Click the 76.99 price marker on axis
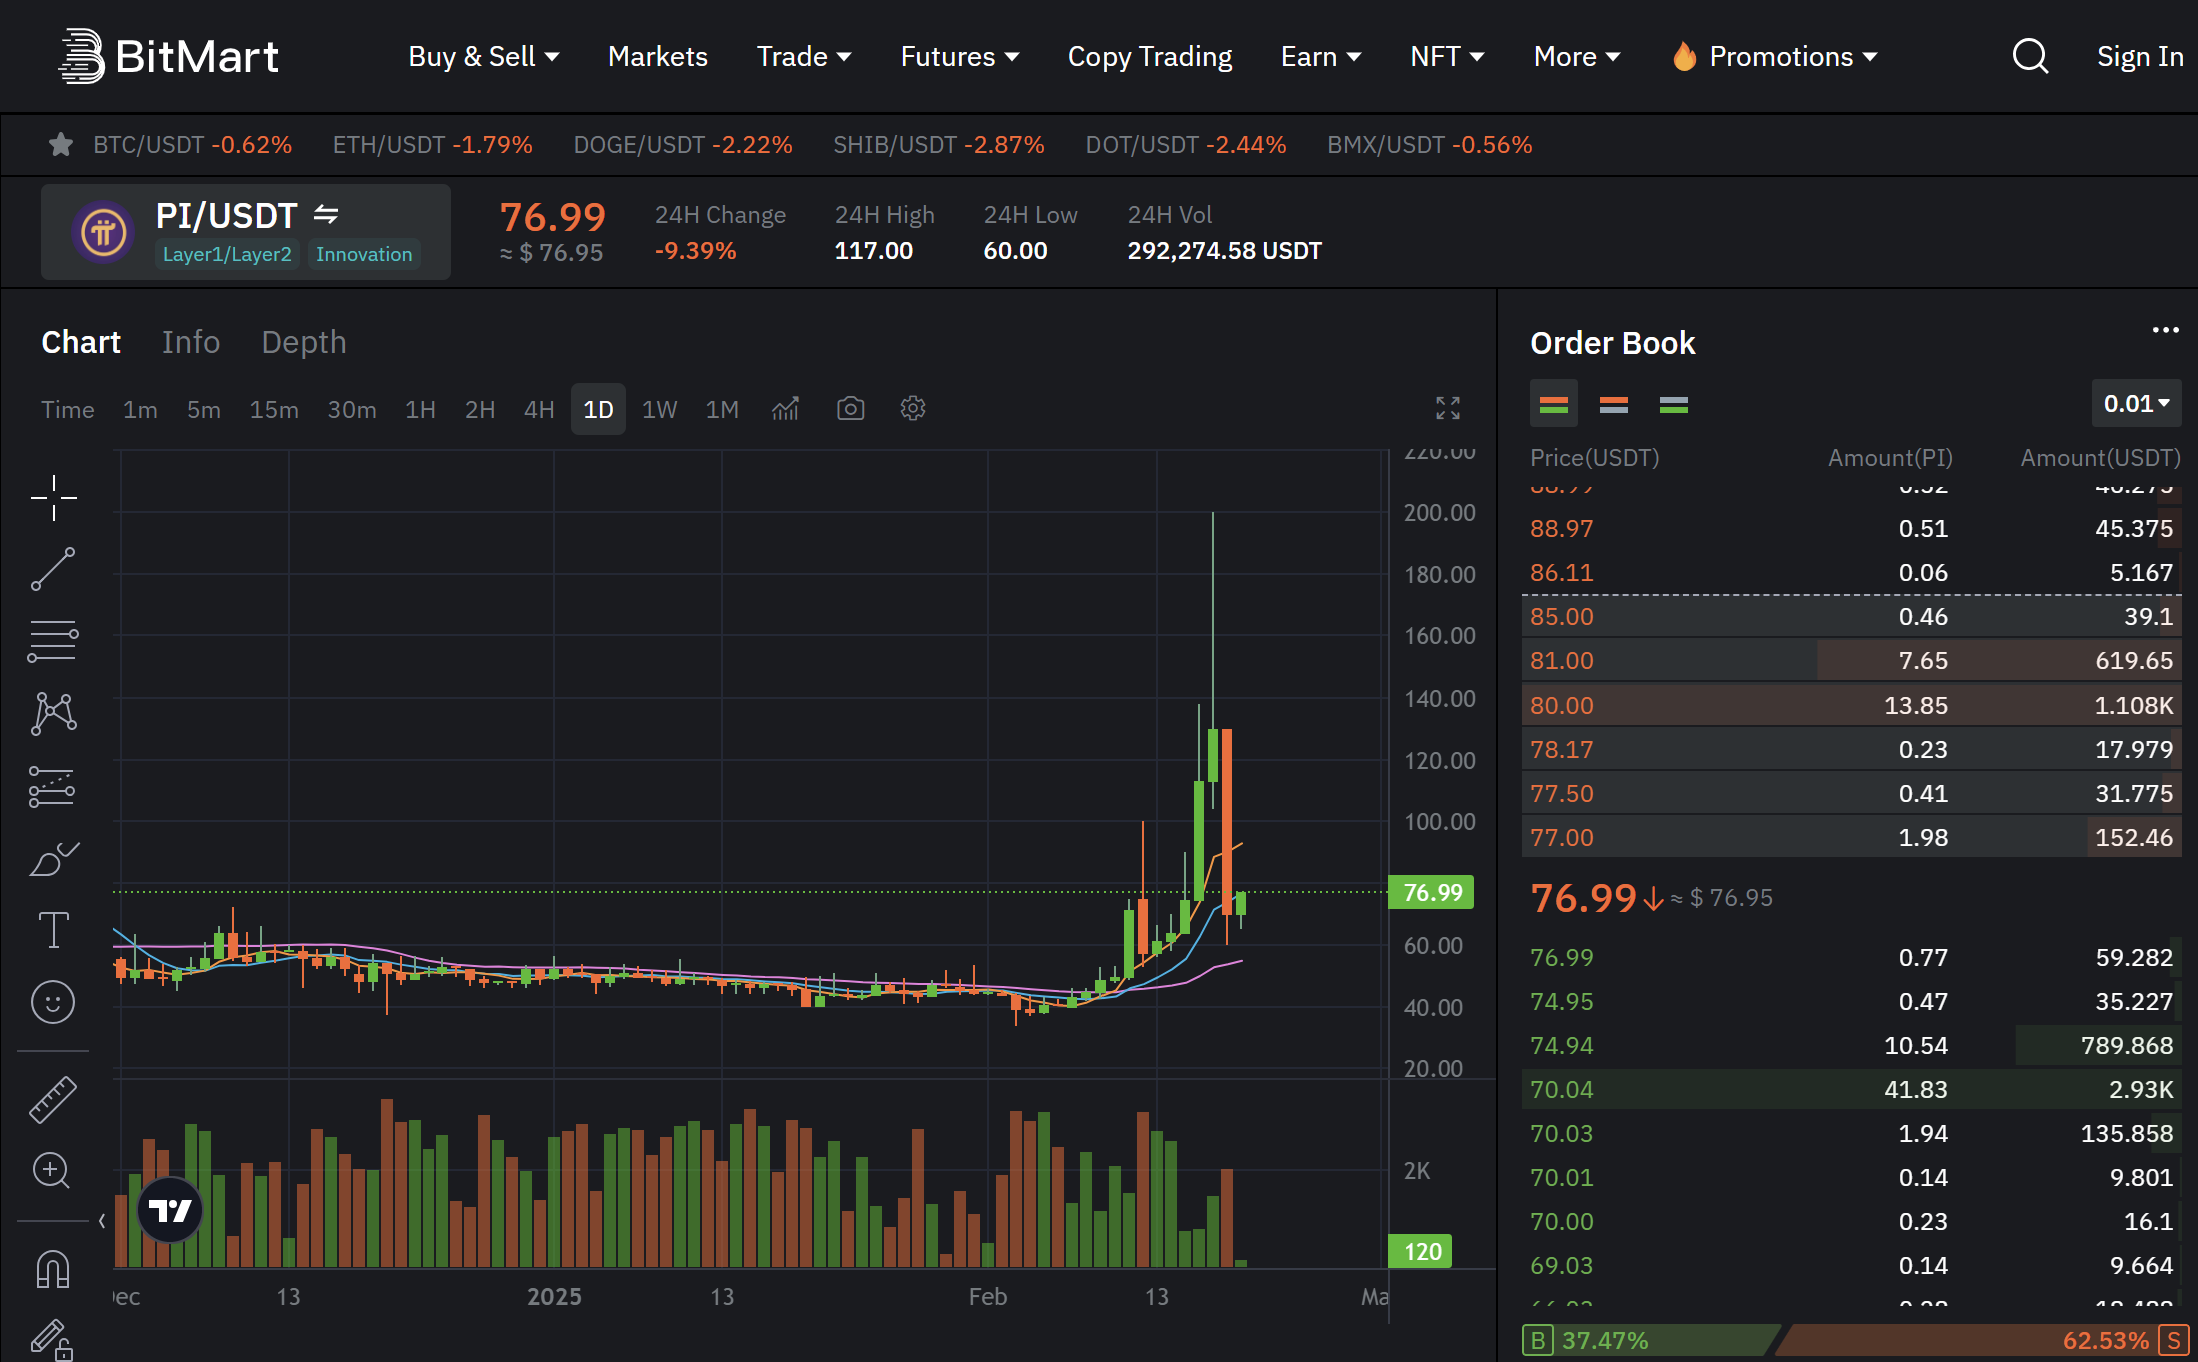Screen dimensions: 2198x1362 pos(1432,892)
